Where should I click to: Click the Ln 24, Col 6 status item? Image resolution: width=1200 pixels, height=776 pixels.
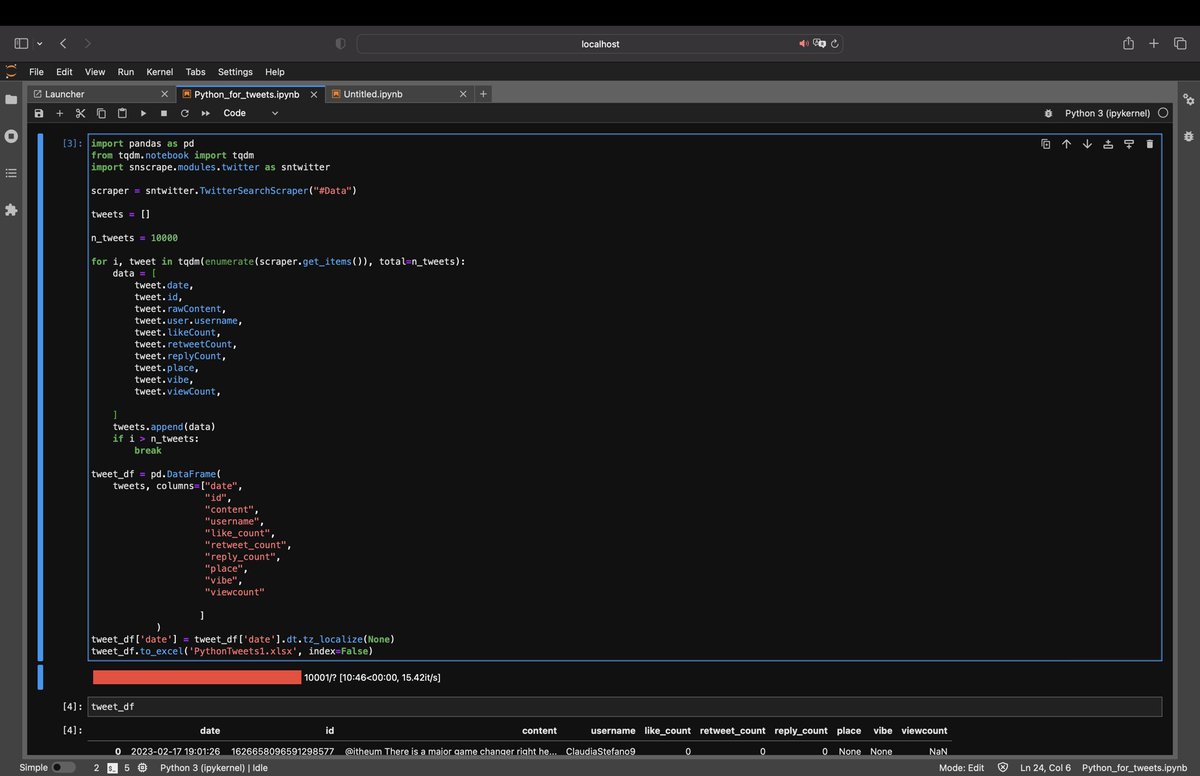pyautogui.click(x=1046, y=768)
